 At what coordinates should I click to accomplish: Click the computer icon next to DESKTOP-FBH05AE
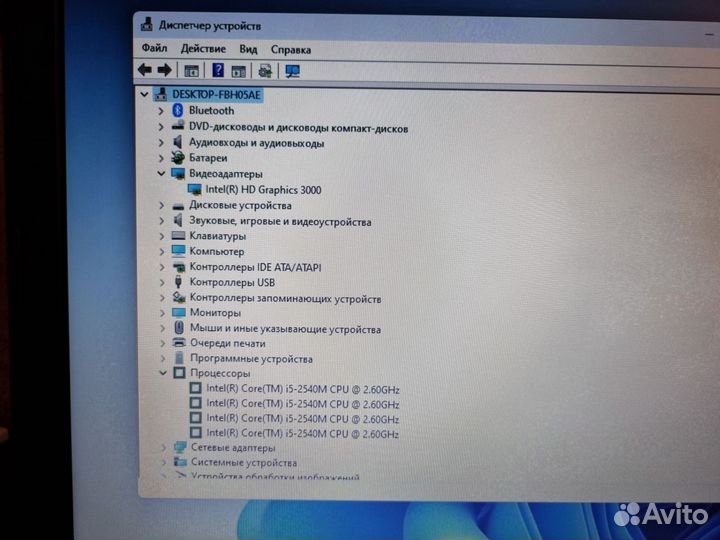pyautogui.click(x=161, y=94)
